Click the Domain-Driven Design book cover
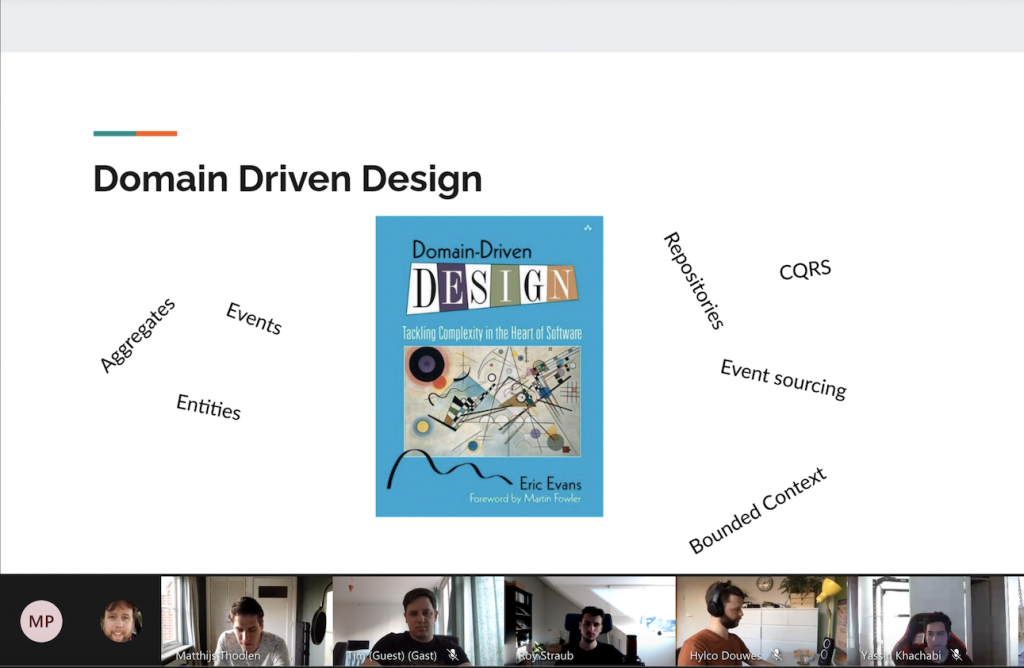The height and width of the screenshot is (668, 1024). pos(489,366)
